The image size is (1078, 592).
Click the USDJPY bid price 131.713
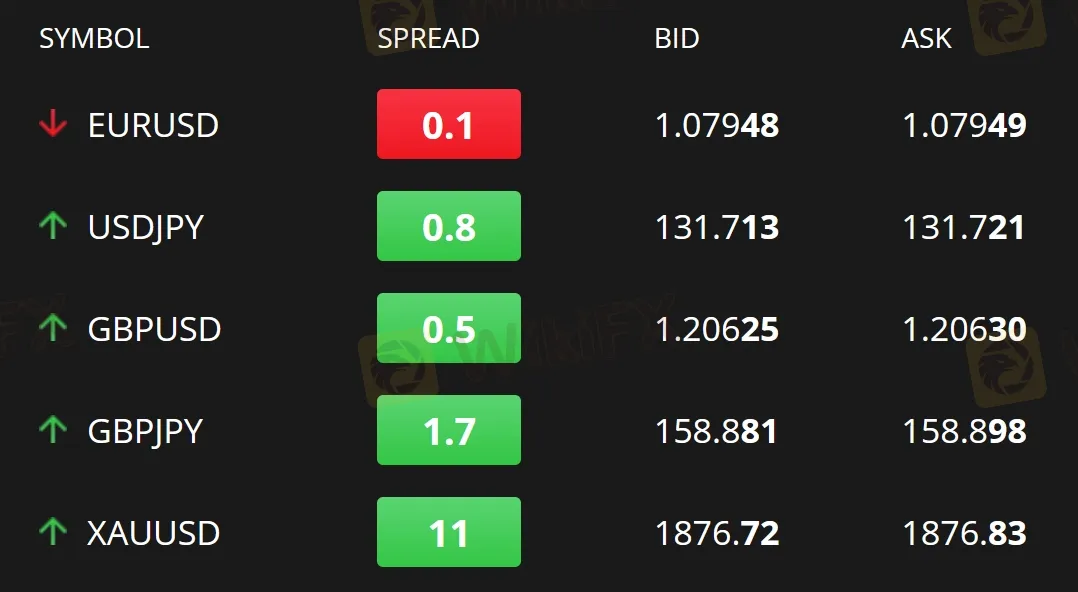716,228
